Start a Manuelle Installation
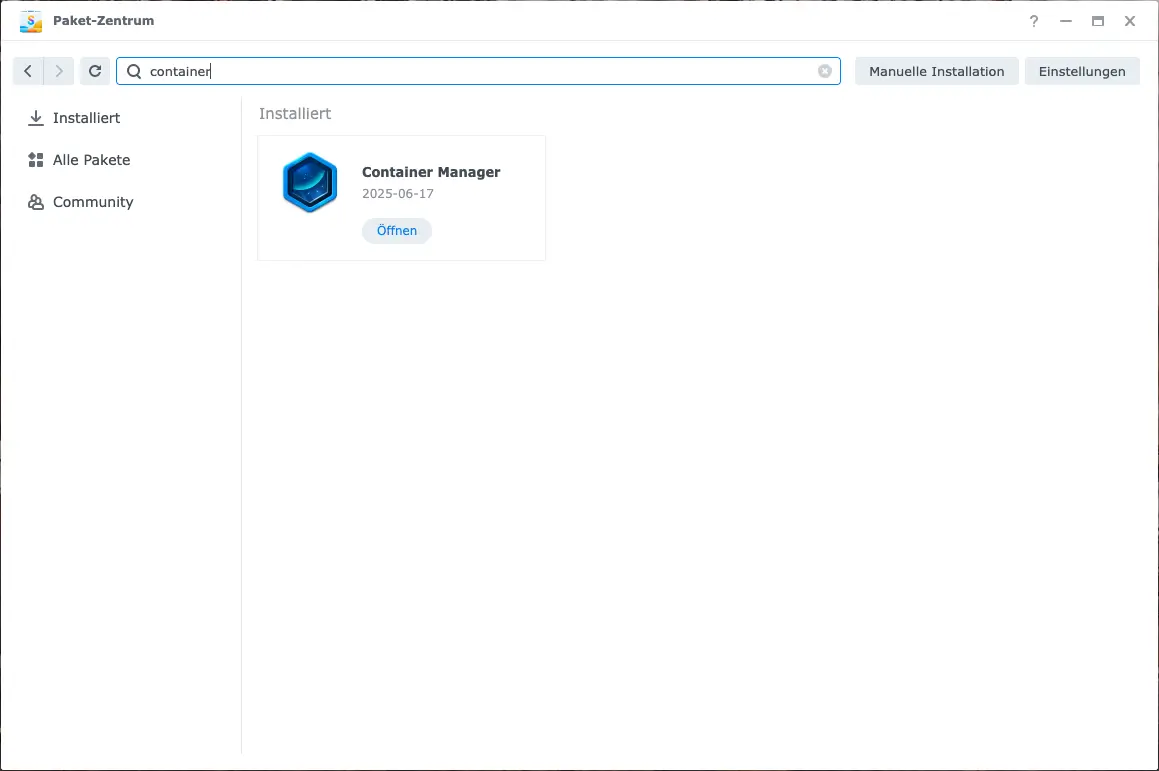This screenshot has width=1159, height=771. tap(936, 71)
